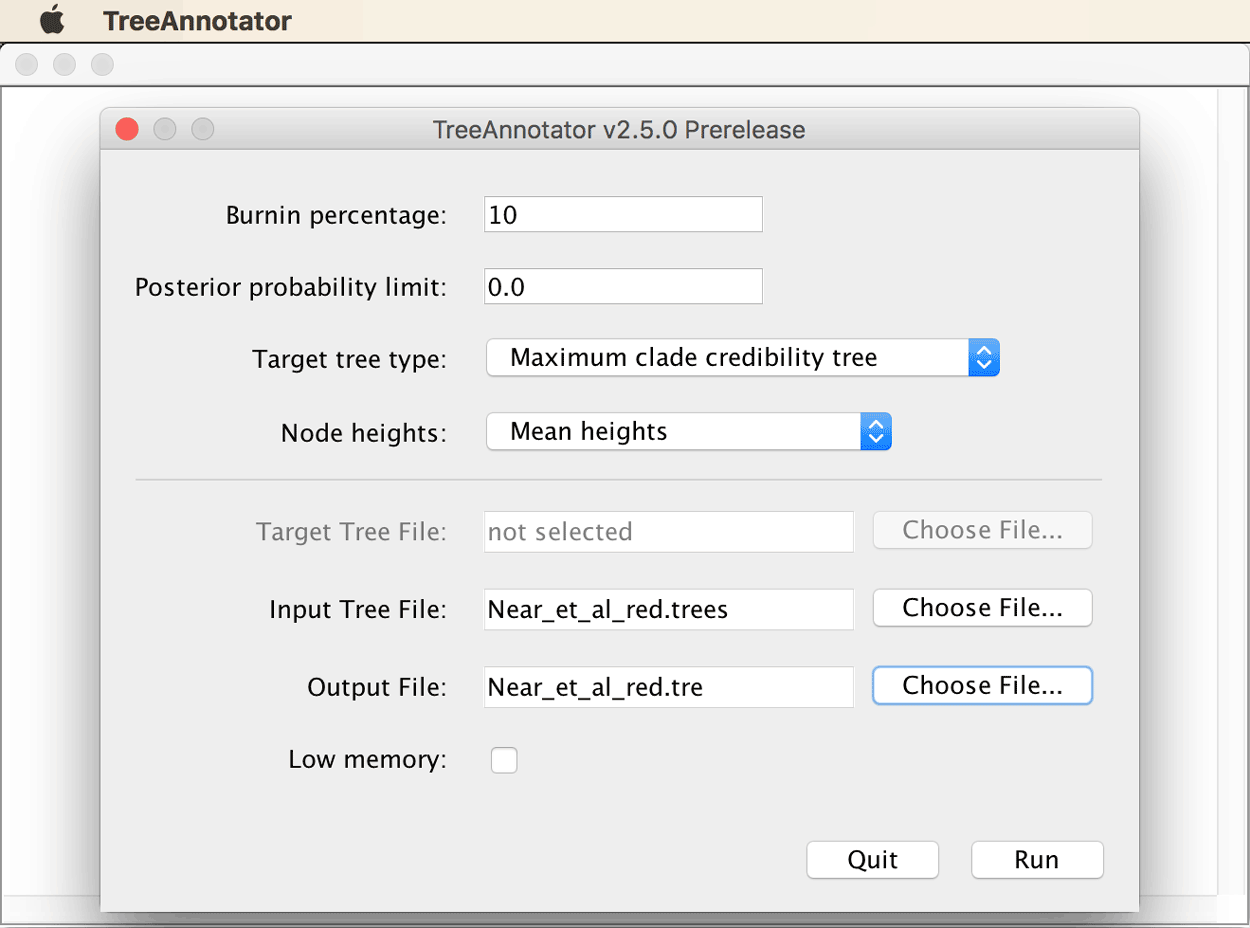Click the Burnin percentage field
Screen dimensions: 1250x928
[623, 215]
